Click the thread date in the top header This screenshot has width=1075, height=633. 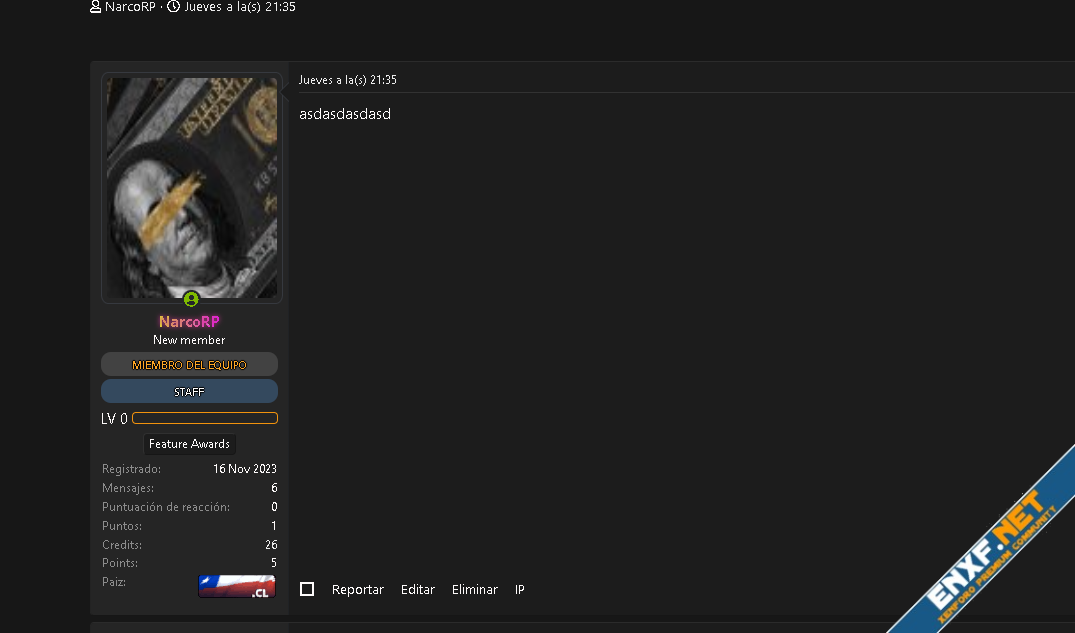(x=240, y=7)
